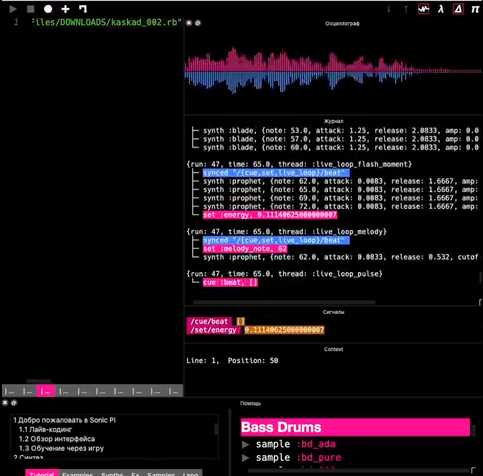
Task: Click the plus Save icon in toolbar
Action: point(65,9)
